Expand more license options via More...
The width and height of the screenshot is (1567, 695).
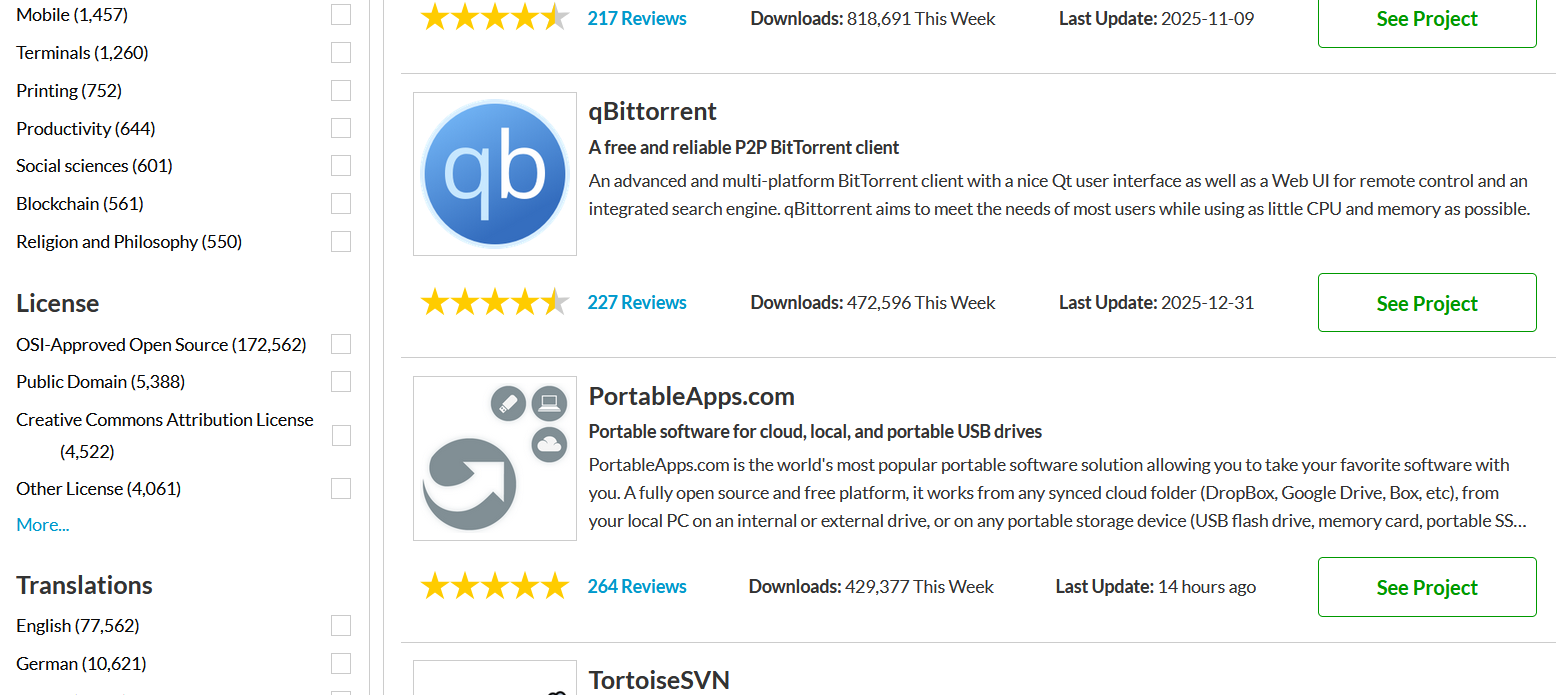click(x=43, y=525)
